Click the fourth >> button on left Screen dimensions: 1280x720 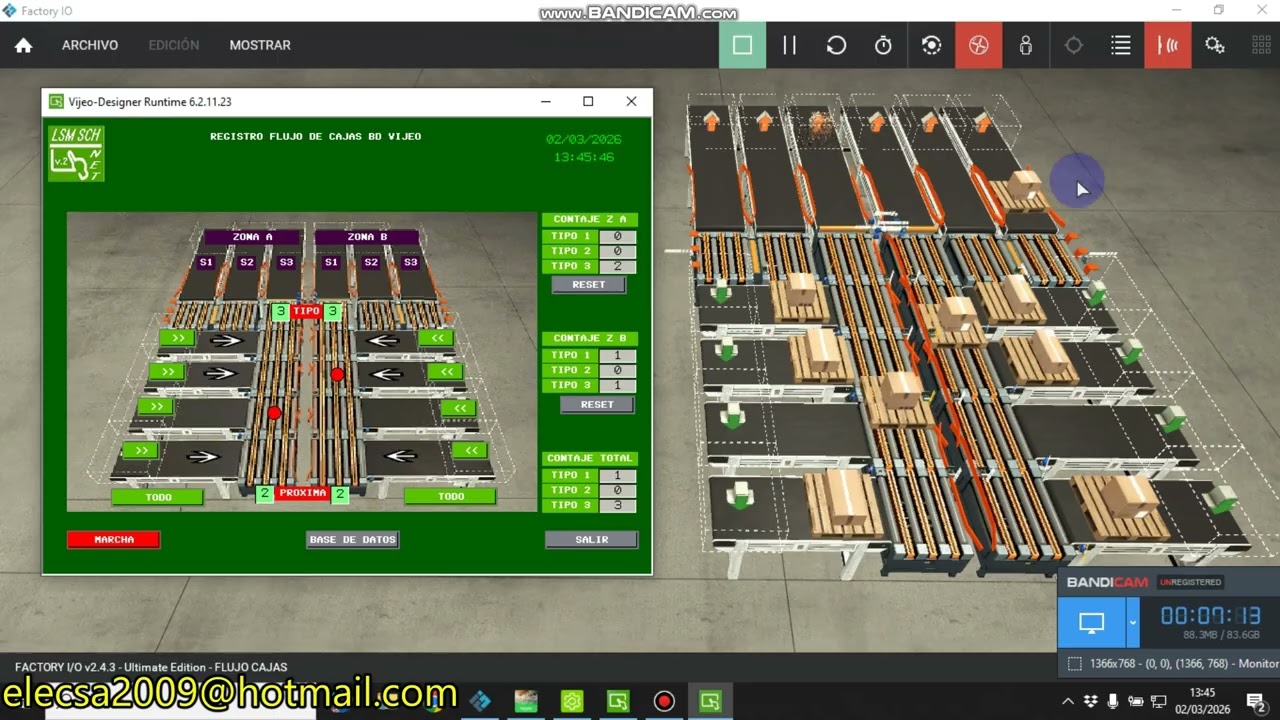click(x=141, y=451)
